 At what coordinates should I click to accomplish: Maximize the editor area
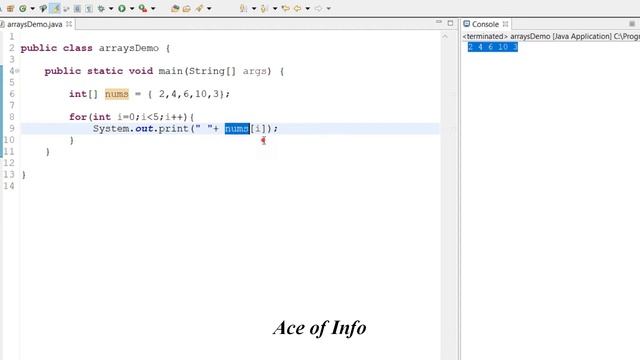click(450, 23)
